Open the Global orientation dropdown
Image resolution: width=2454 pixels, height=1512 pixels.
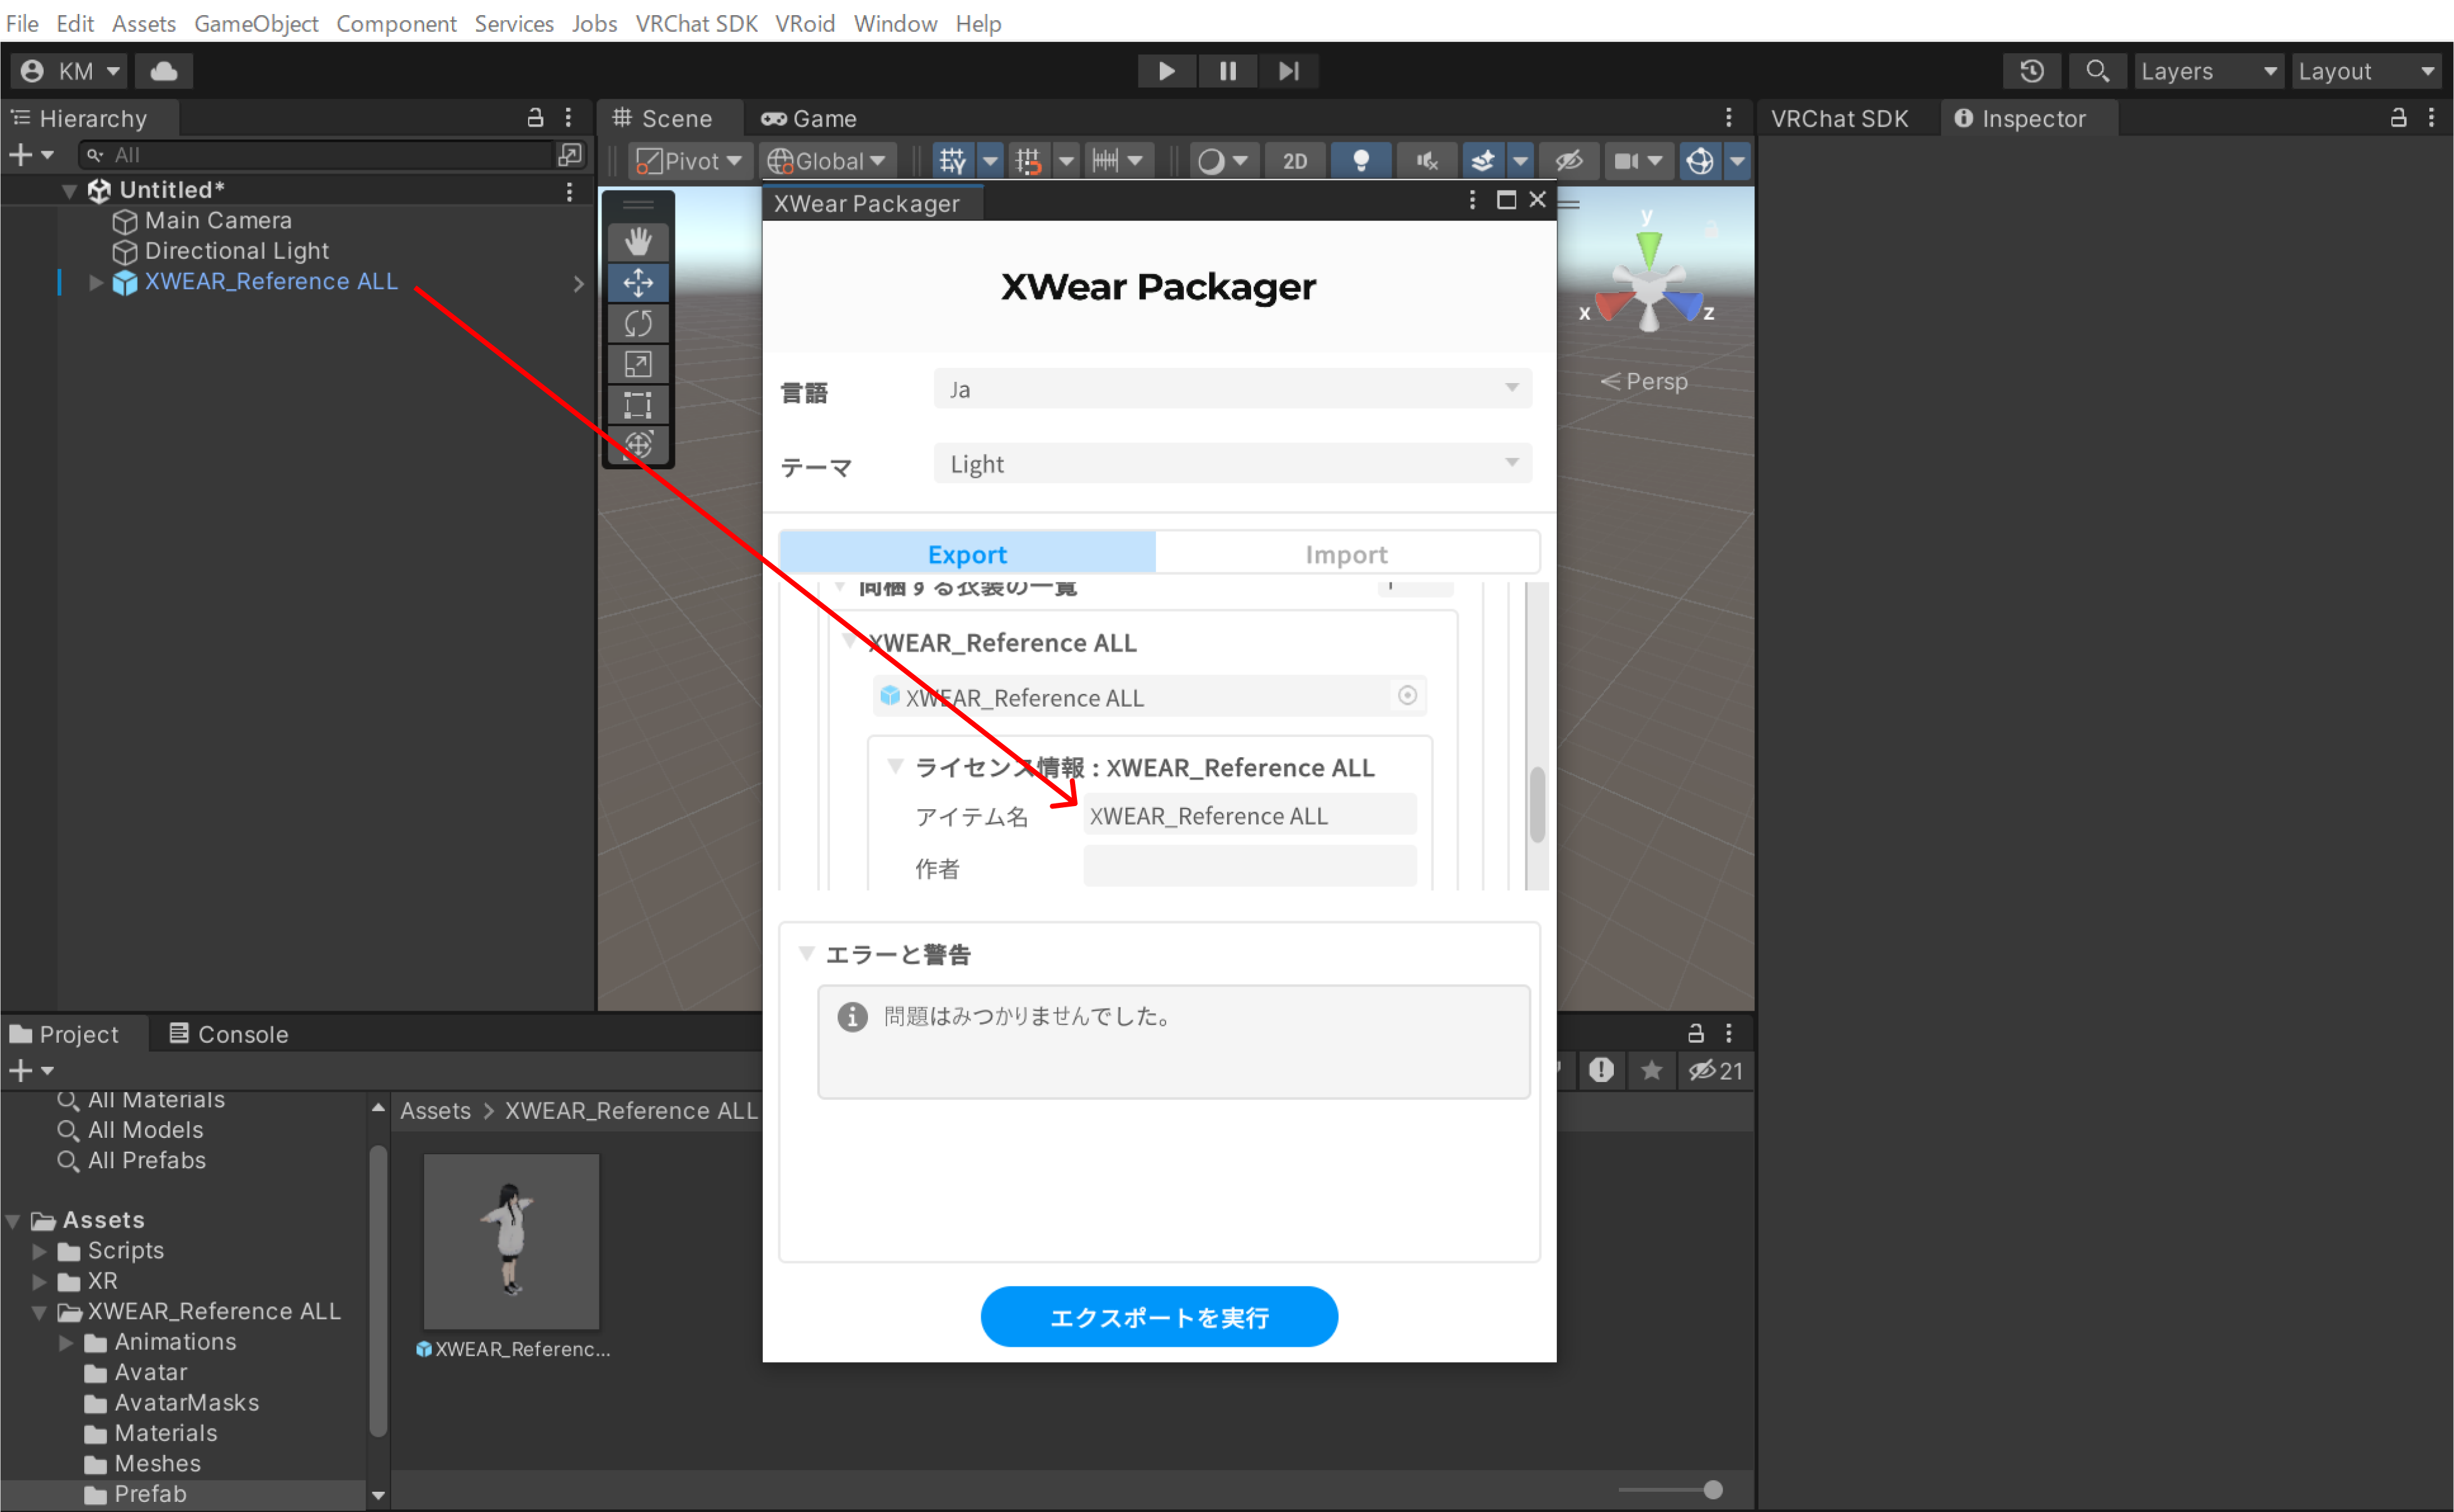point(827,161)
